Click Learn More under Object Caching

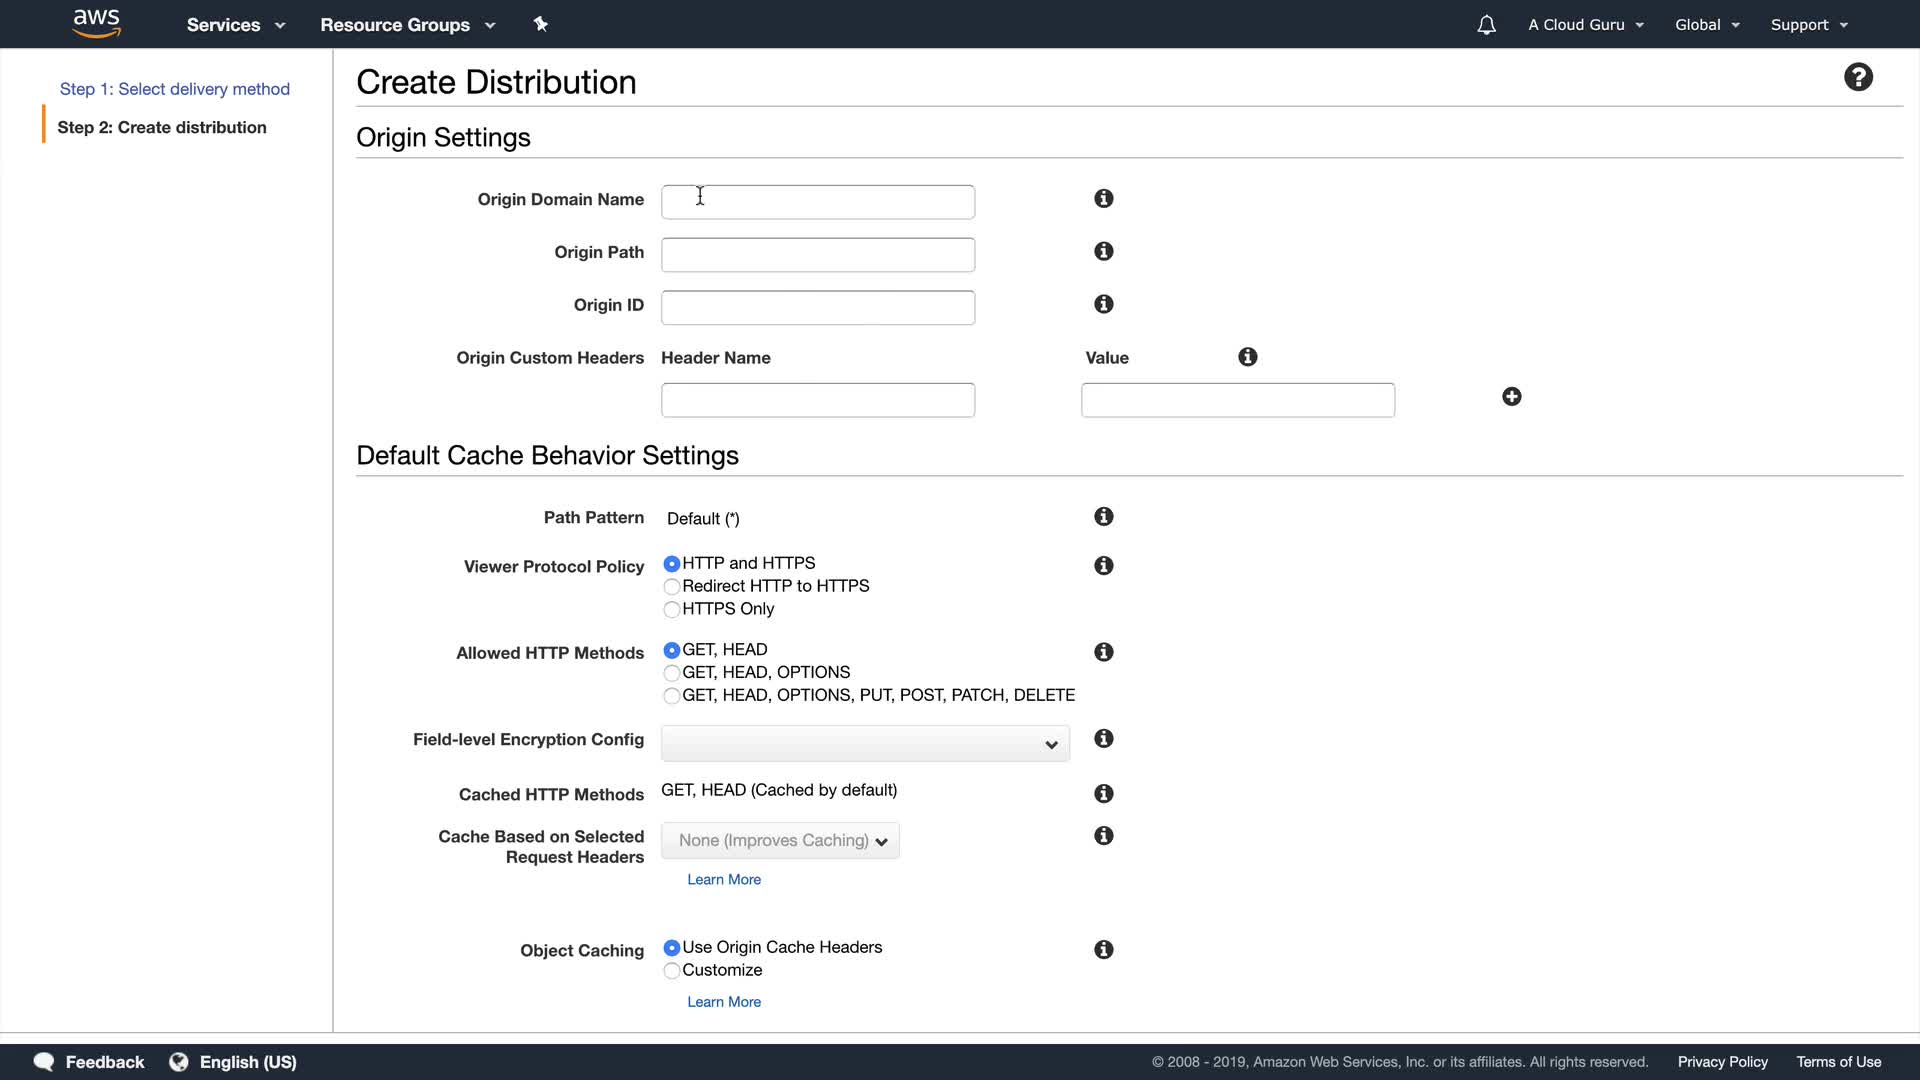click(724, 1002)
